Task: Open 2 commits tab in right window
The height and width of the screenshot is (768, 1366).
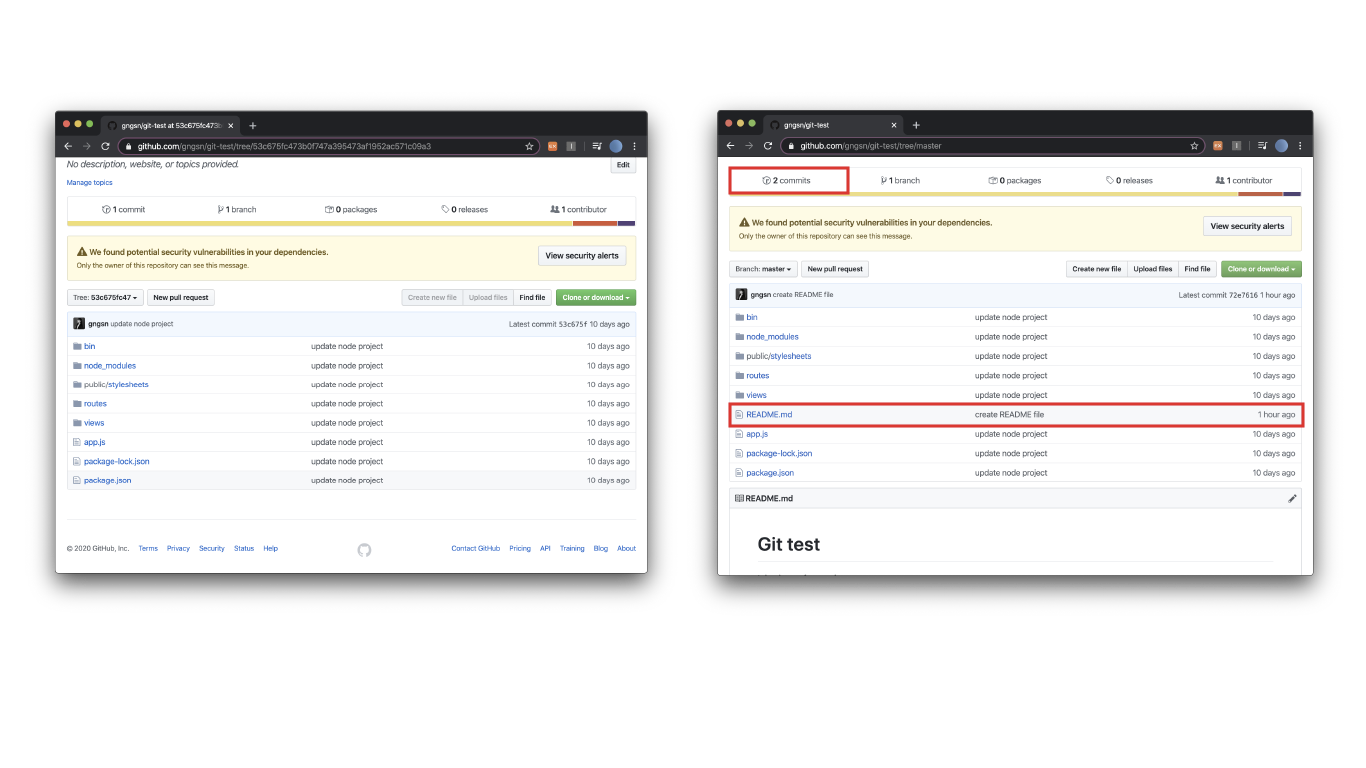Action: pyautogui.click(x=786, y=181)
